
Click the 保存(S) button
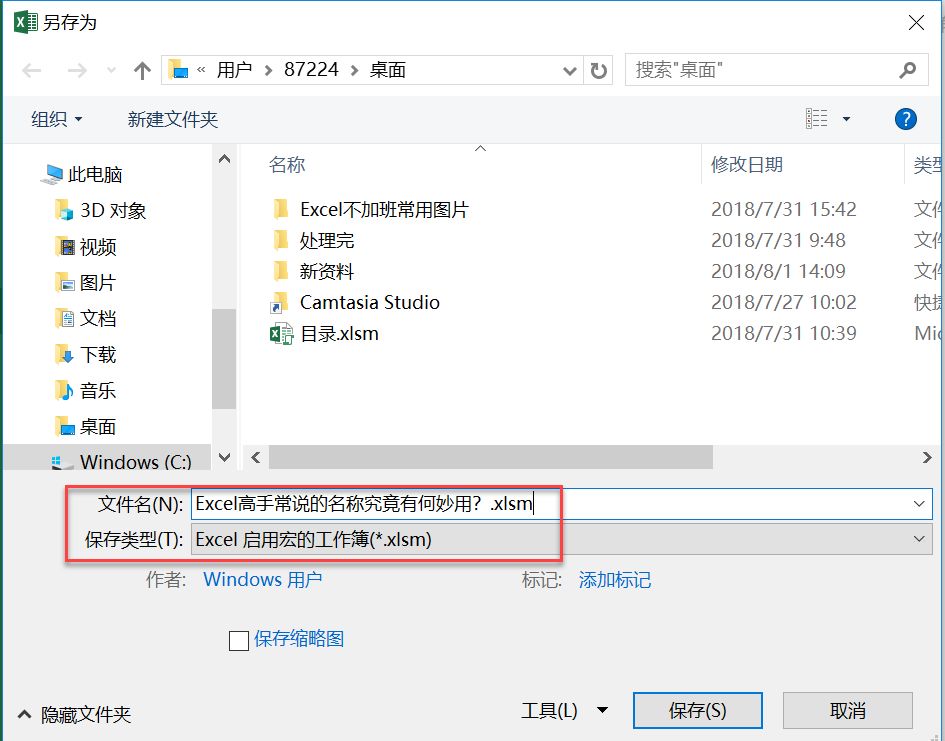pos(697,710)
